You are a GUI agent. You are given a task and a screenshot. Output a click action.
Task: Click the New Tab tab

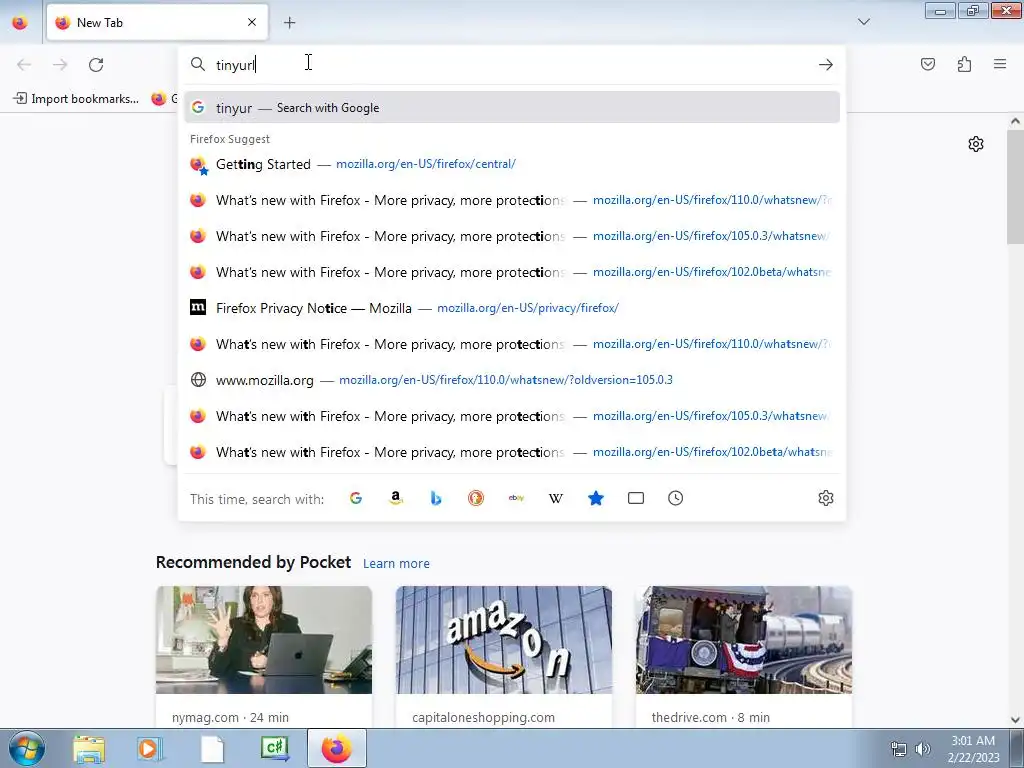click(x=157, y=23)
